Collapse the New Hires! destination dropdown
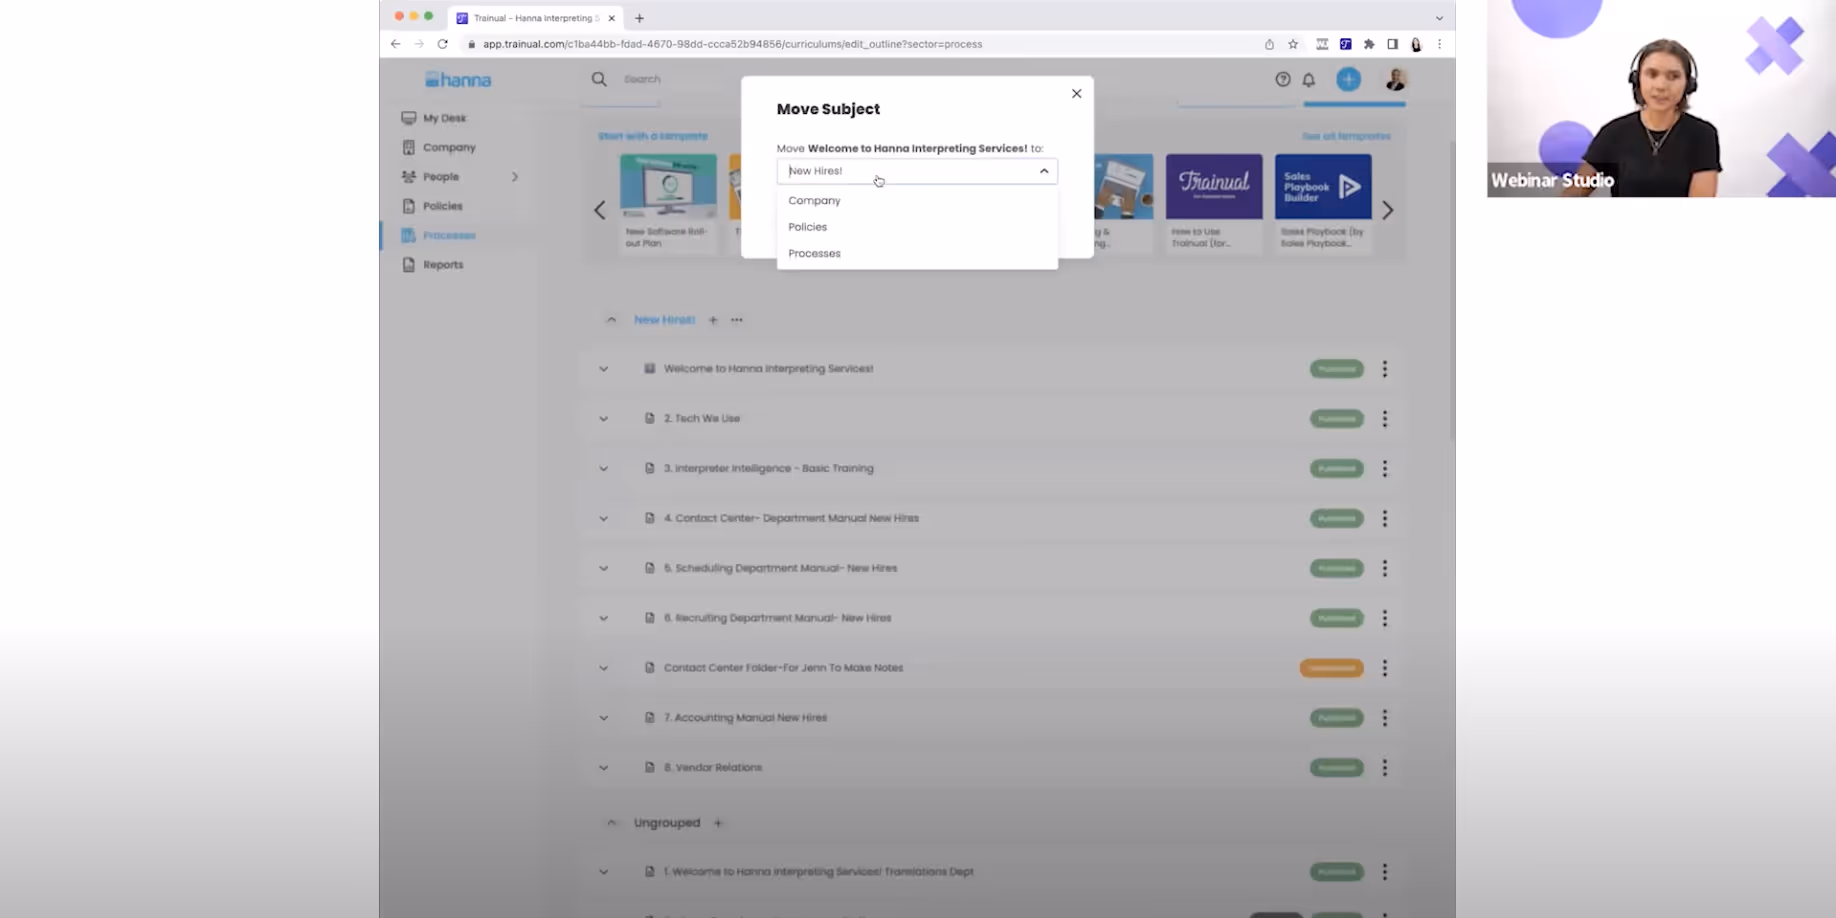1836x918 pixels. click(1044, 171)
